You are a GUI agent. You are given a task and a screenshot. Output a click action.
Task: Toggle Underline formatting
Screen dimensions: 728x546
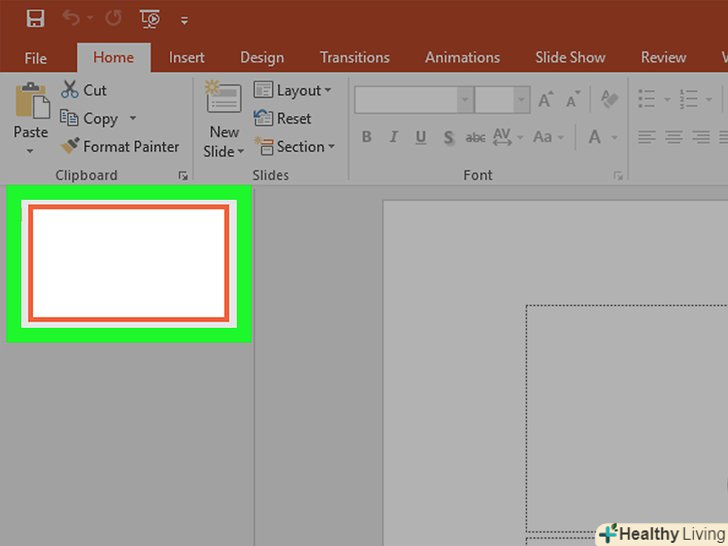[x=421, y=137]
